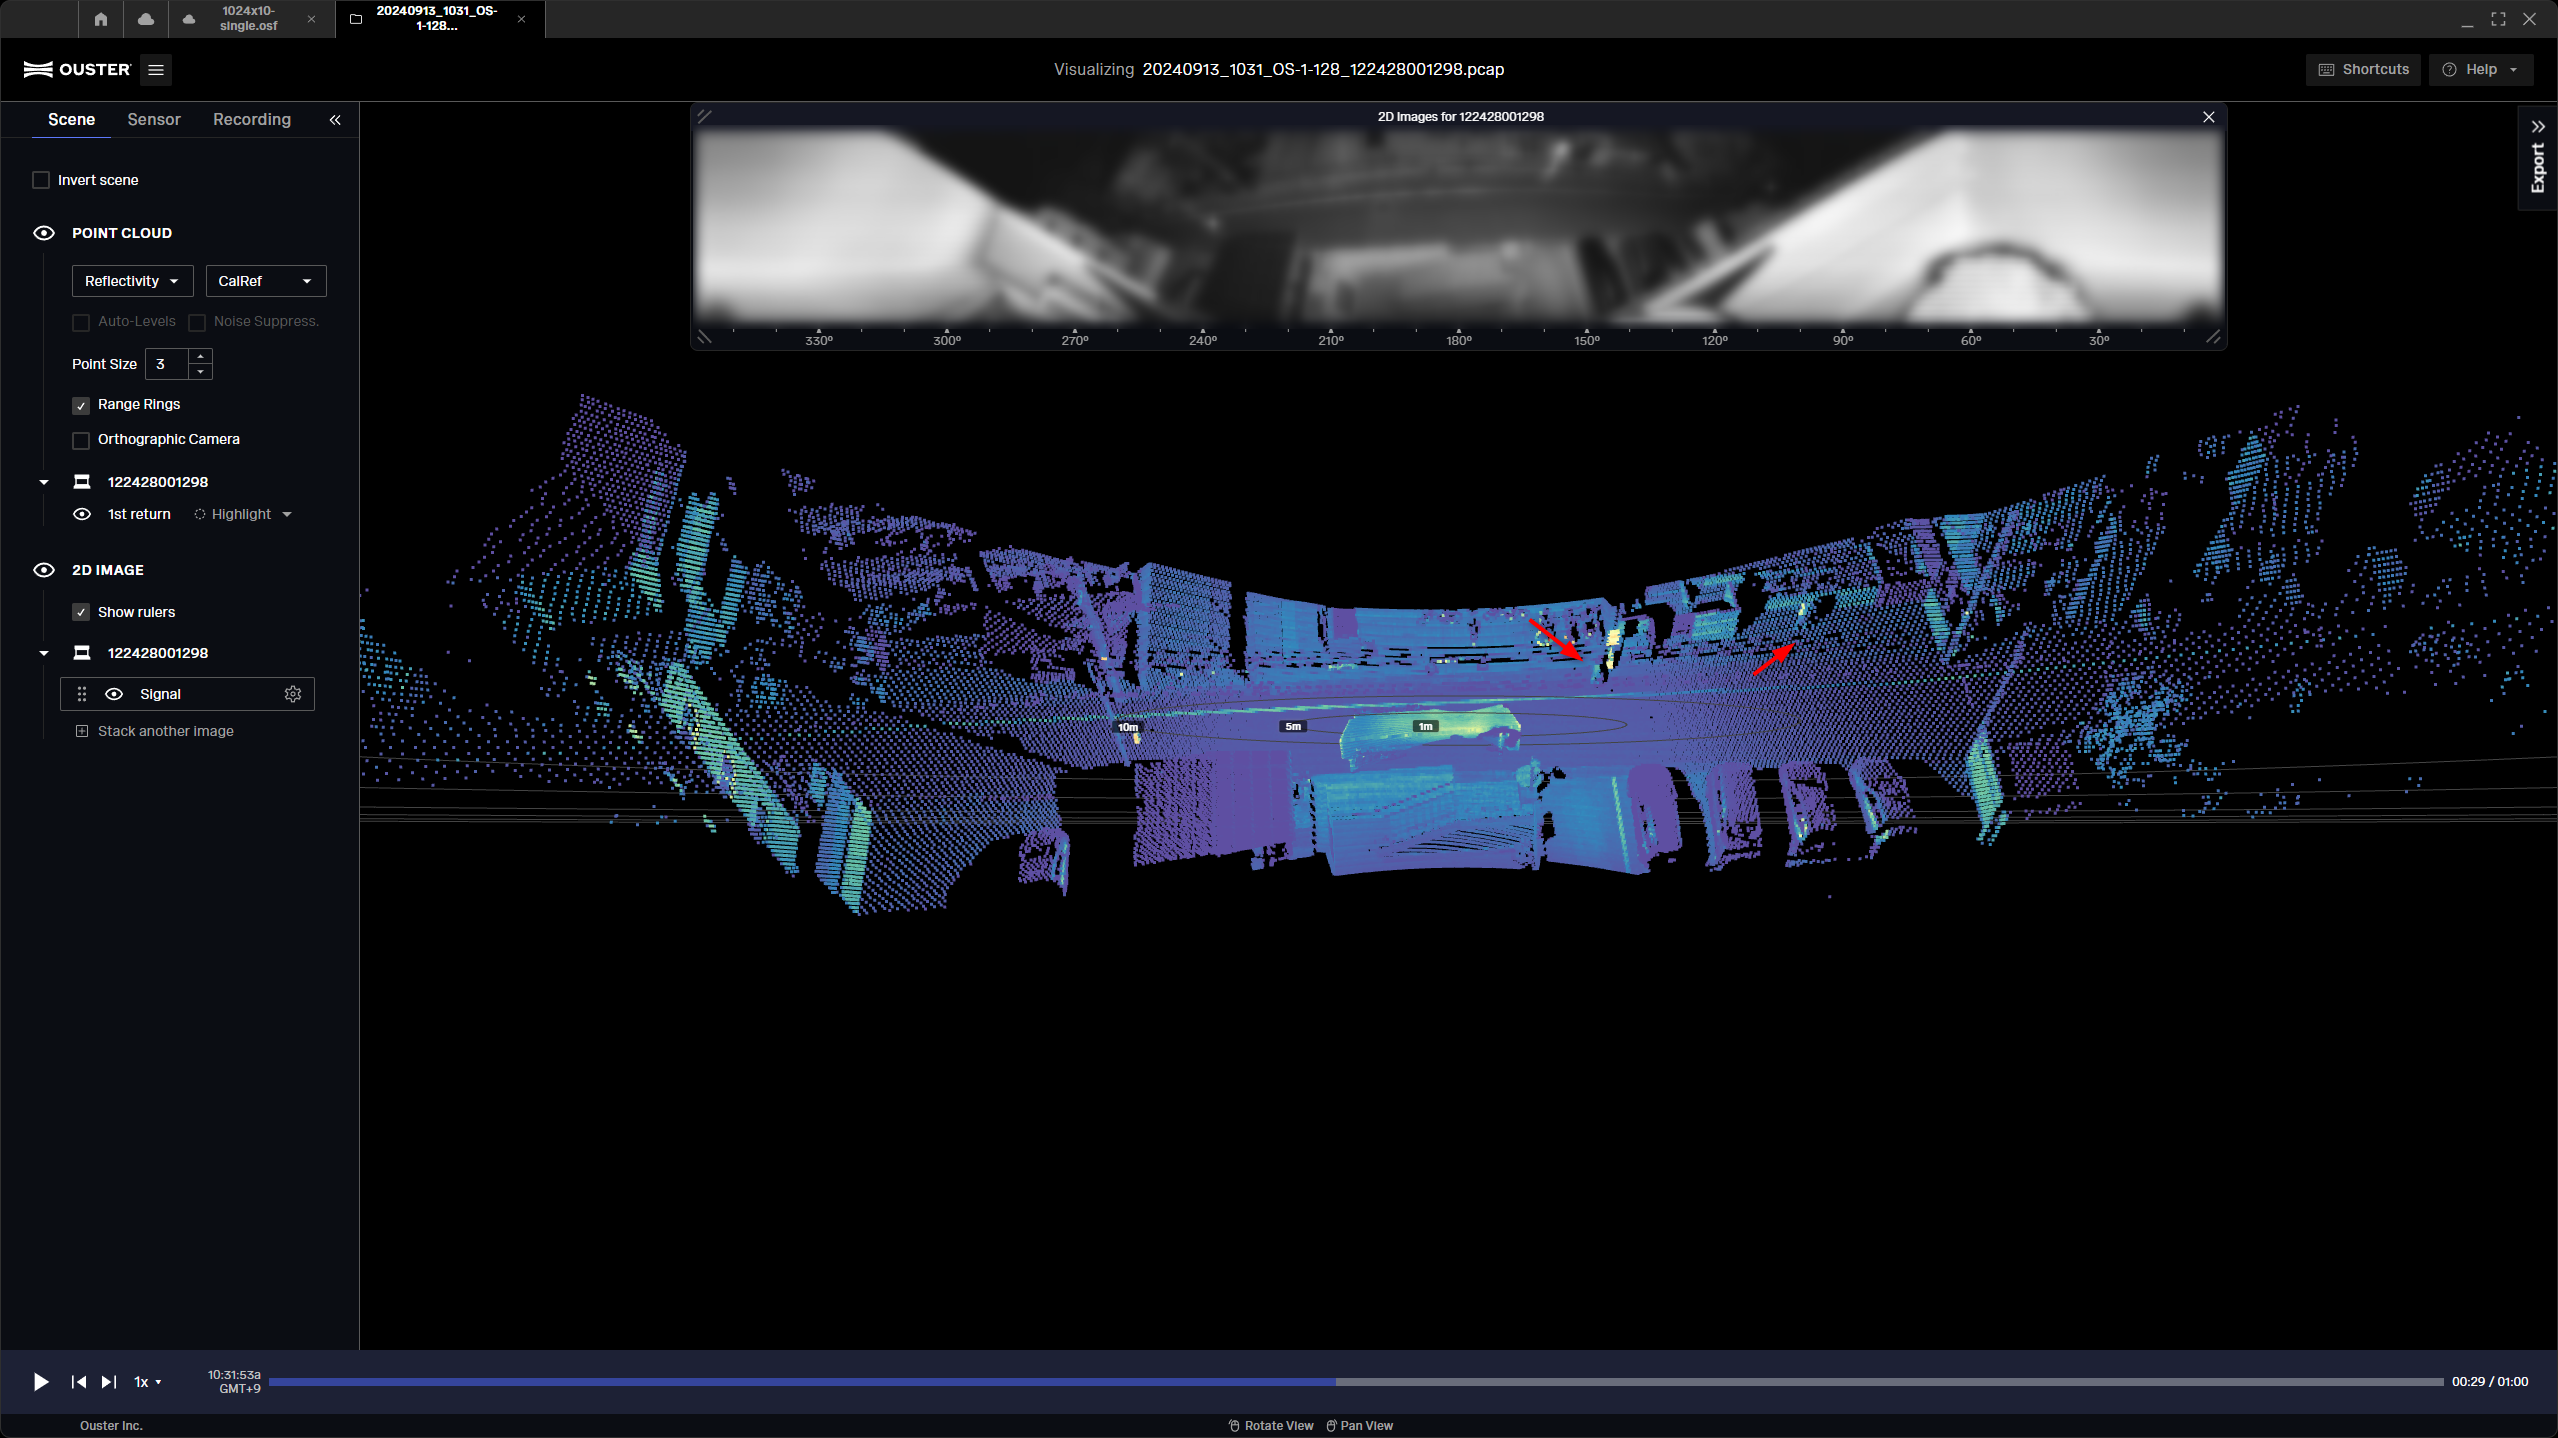Viewport: 2558px width, 1438px height.
Task: Step to the next frame
Action: pyautogui.click(x=107, y=1381)
